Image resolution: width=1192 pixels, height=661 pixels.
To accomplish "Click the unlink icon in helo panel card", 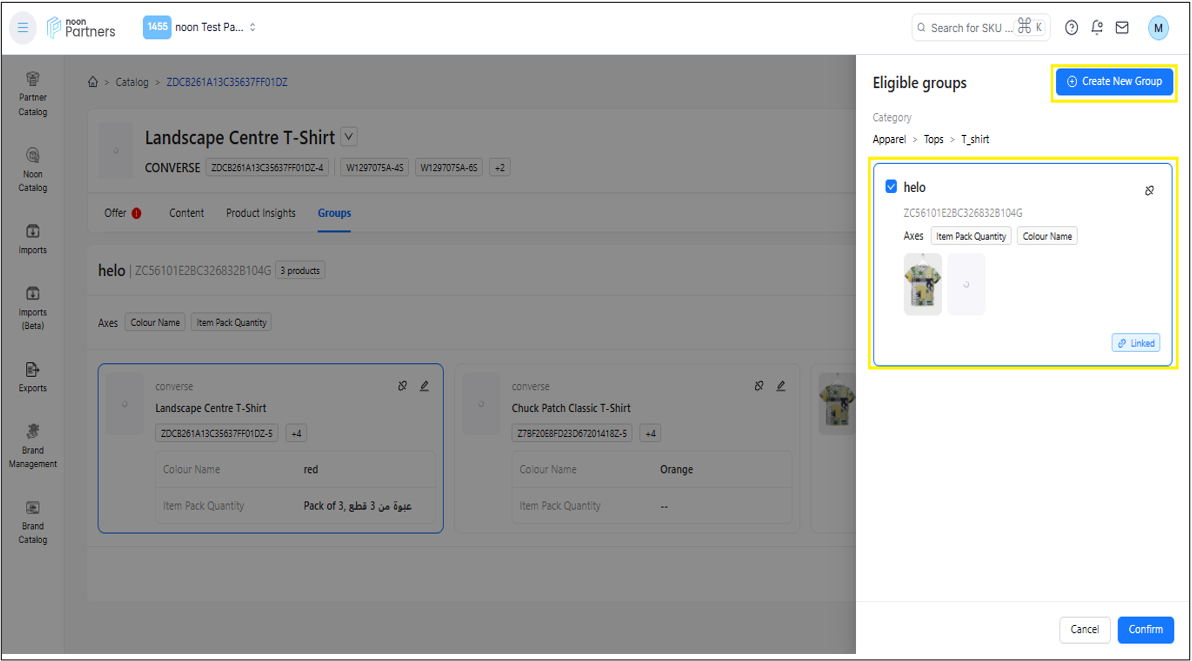I will click(1149, 190).
